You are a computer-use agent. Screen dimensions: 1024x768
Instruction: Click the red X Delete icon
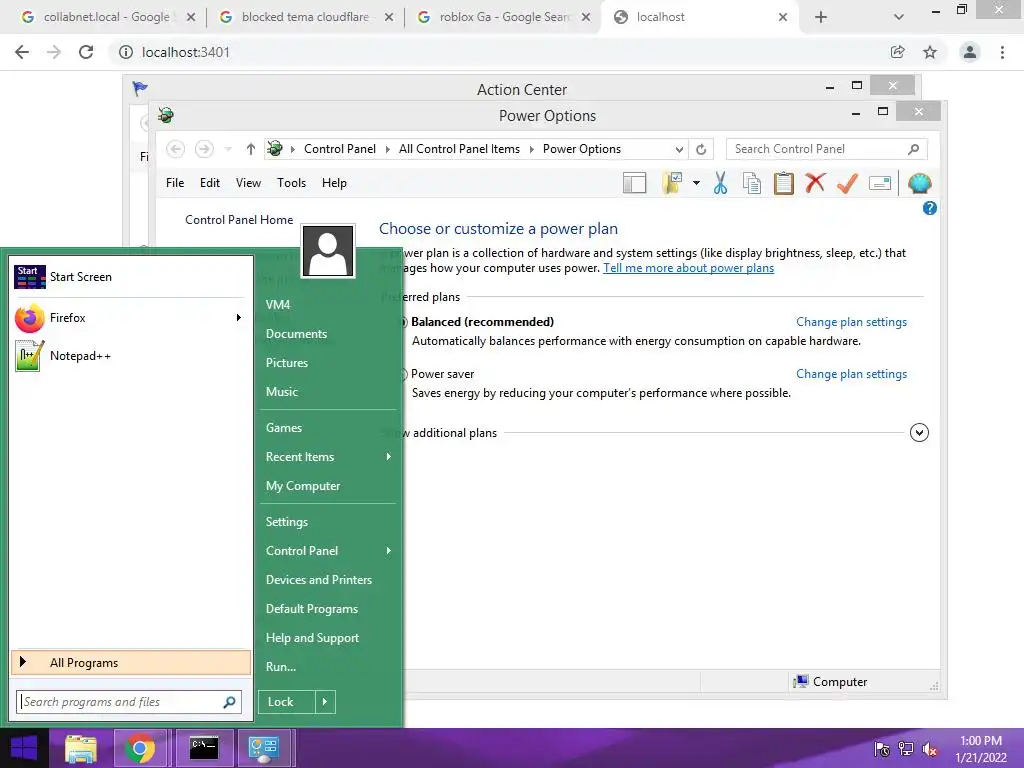[x=815, y=183]
